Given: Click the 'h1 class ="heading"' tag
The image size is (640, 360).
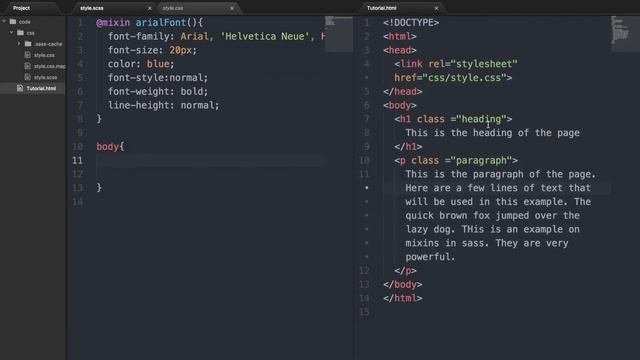Looking at the screenshot, I should pos(453,119).
